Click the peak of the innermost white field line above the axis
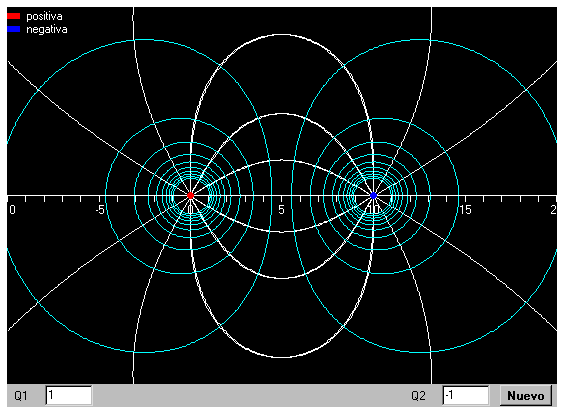 pyautogui.click(x=282, y=160)
